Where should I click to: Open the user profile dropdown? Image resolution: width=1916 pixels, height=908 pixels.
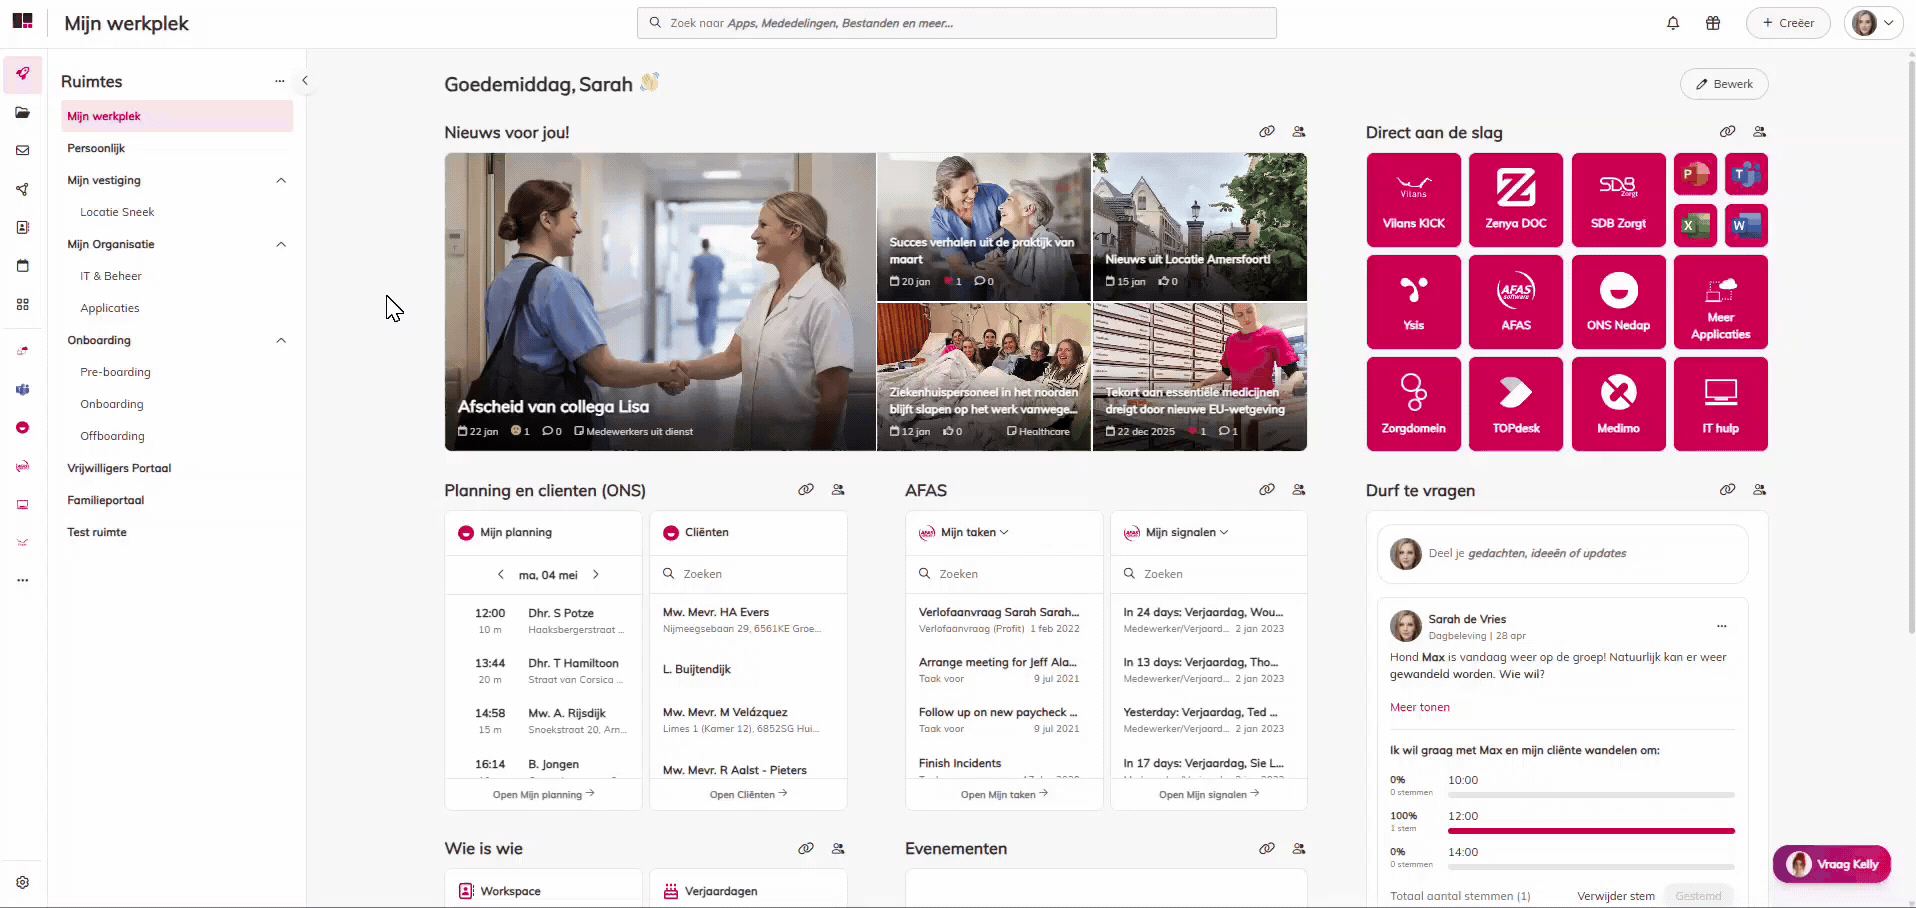1873,23
